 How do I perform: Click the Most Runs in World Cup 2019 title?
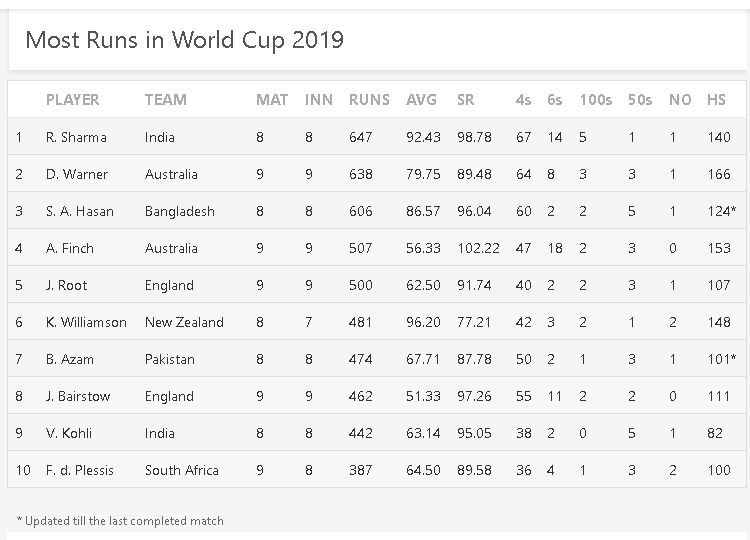[x=184, y=40]
